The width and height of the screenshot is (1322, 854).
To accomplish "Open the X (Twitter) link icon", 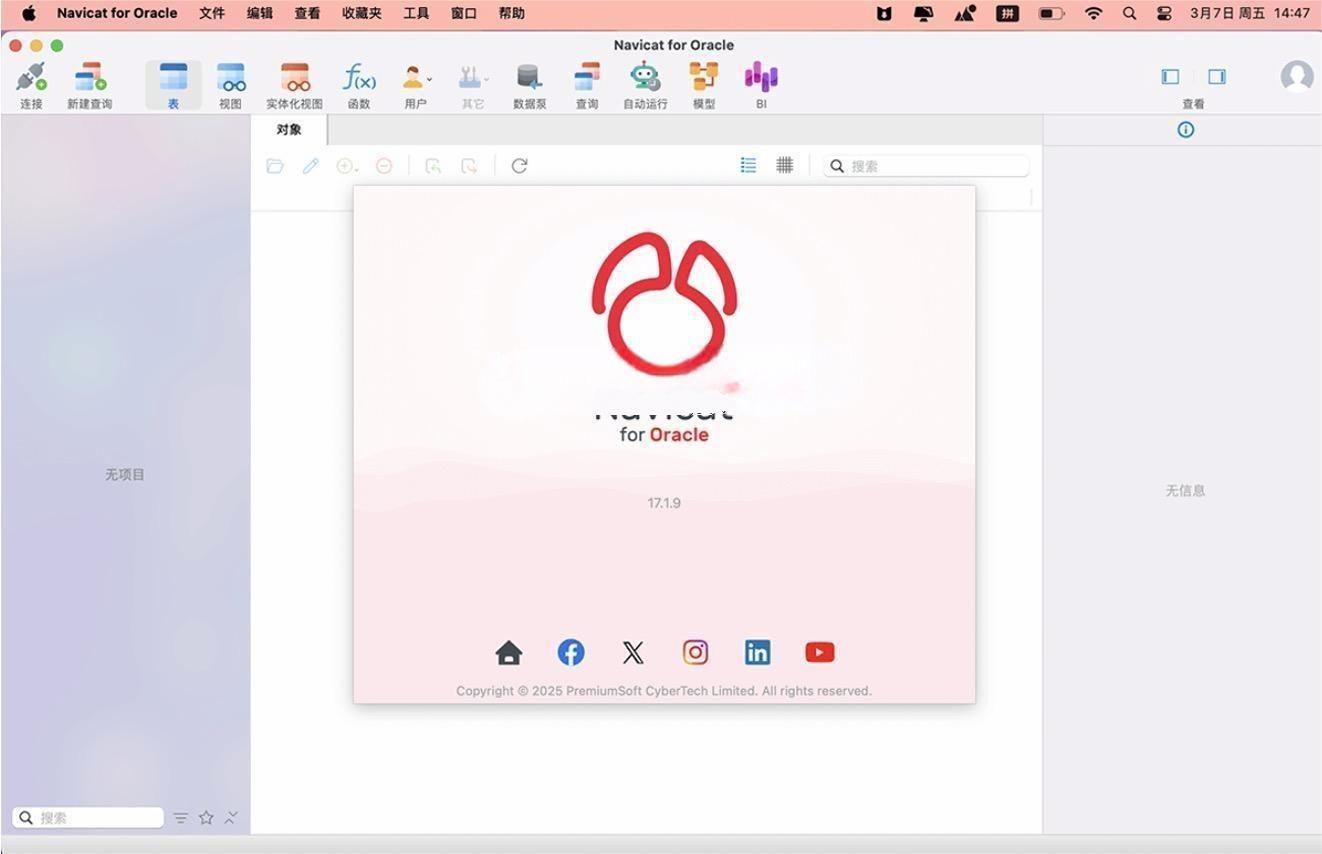I will pos(633,653).
